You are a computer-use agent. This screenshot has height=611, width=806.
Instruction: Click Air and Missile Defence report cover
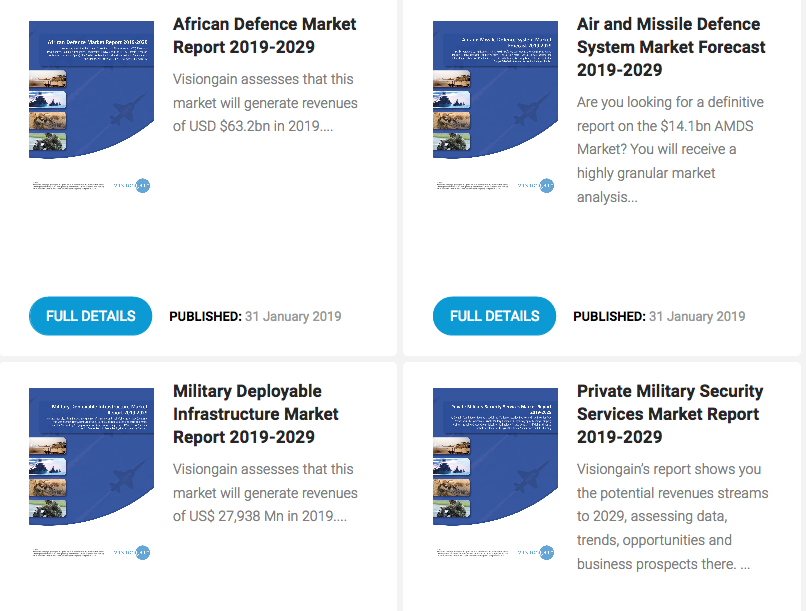495,90
